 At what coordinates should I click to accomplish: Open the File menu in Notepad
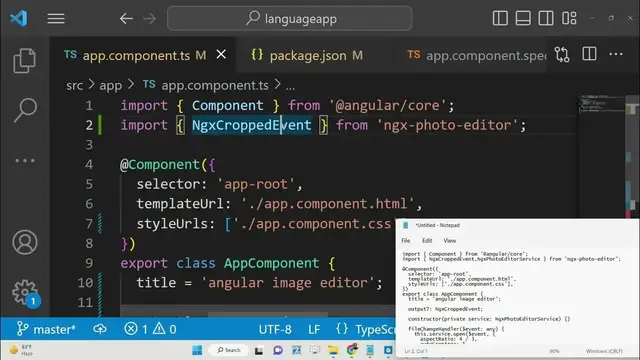click(406, 241)
